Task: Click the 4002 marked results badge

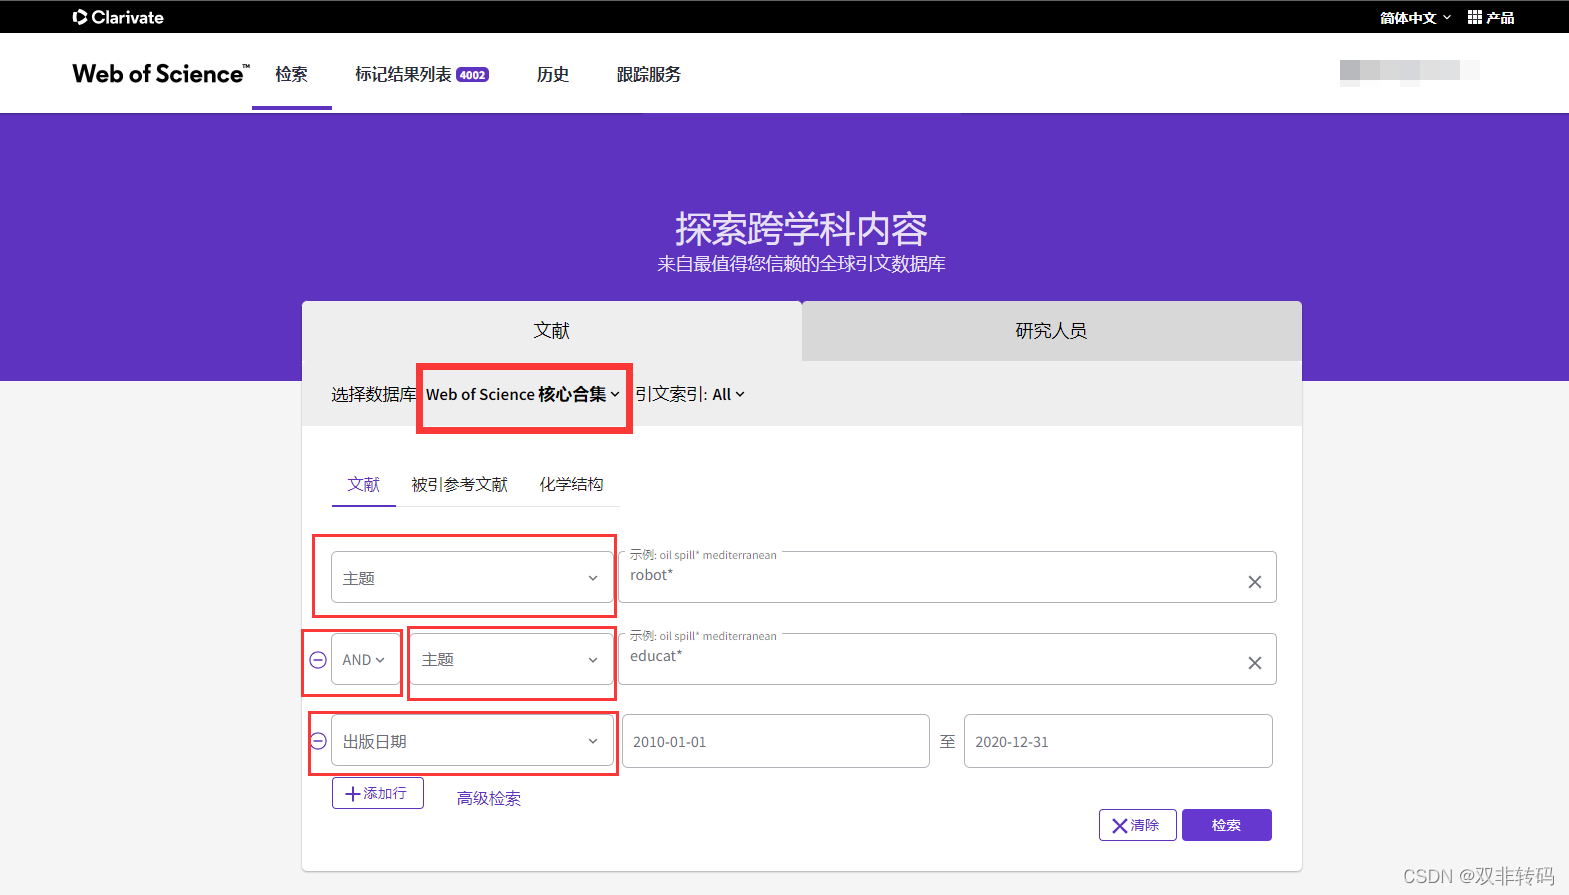Action: (473, 75)
